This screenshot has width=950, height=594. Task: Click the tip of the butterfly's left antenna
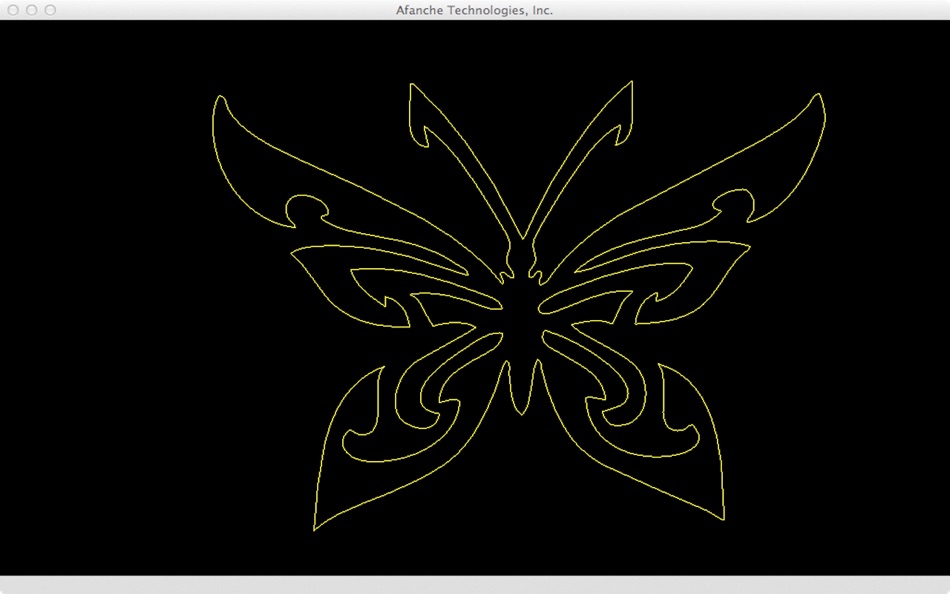click(411, 85)
